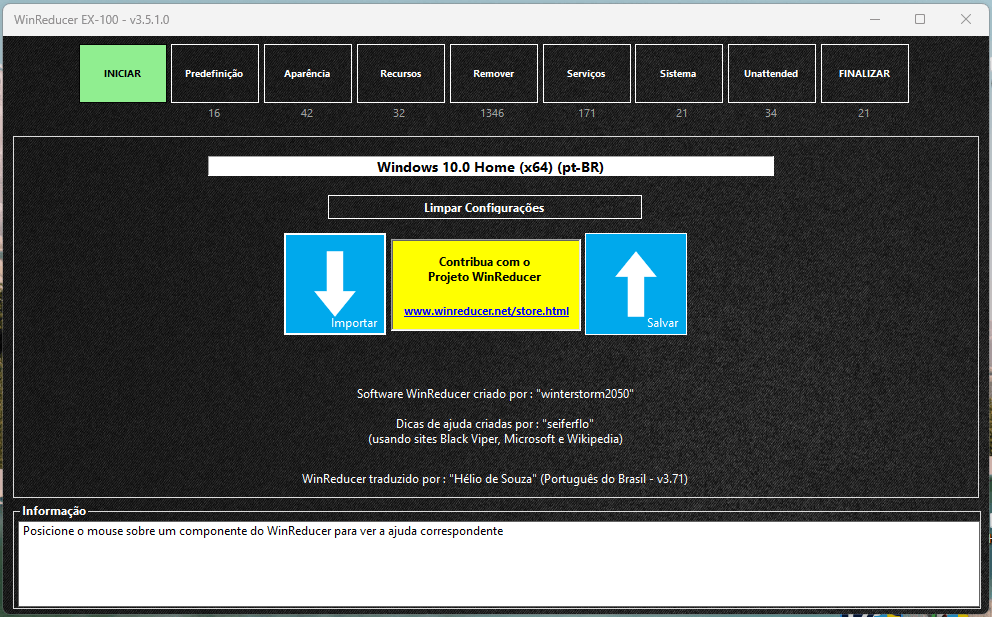Click the count 1346 under Remover
992x617 pixels.
492,113
